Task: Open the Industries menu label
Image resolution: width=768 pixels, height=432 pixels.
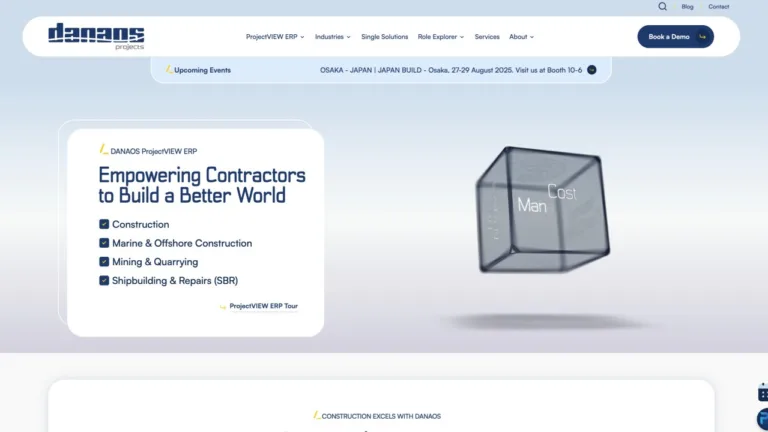Action: click(329, 37)
